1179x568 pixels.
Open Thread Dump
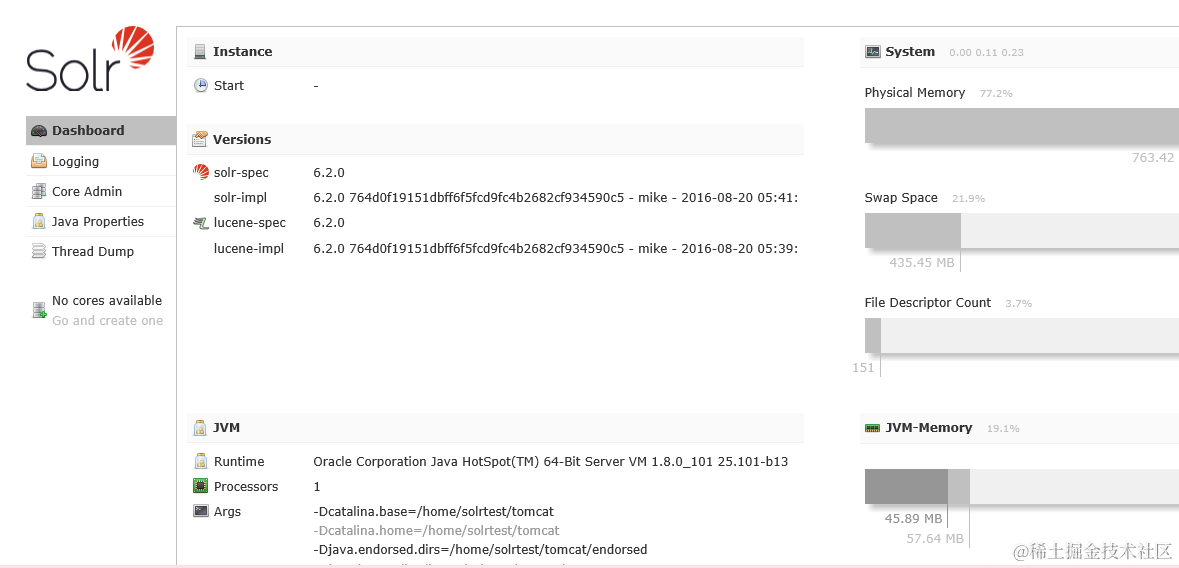click(101, 251)
